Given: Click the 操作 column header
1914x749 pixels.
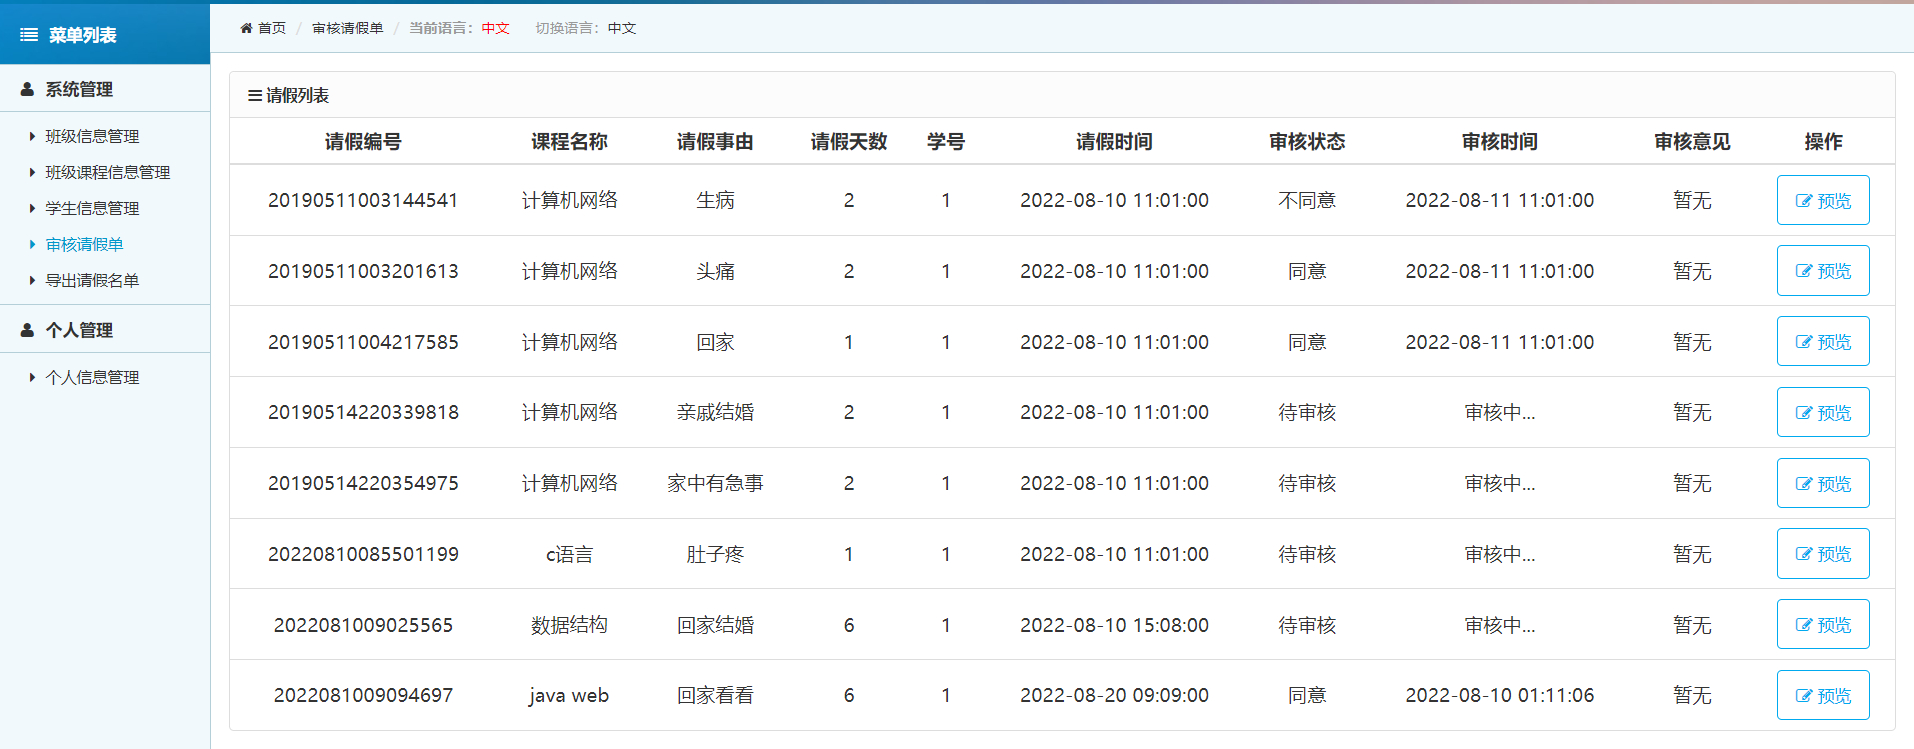Looking at the screenshot, I should [1823, 142].
